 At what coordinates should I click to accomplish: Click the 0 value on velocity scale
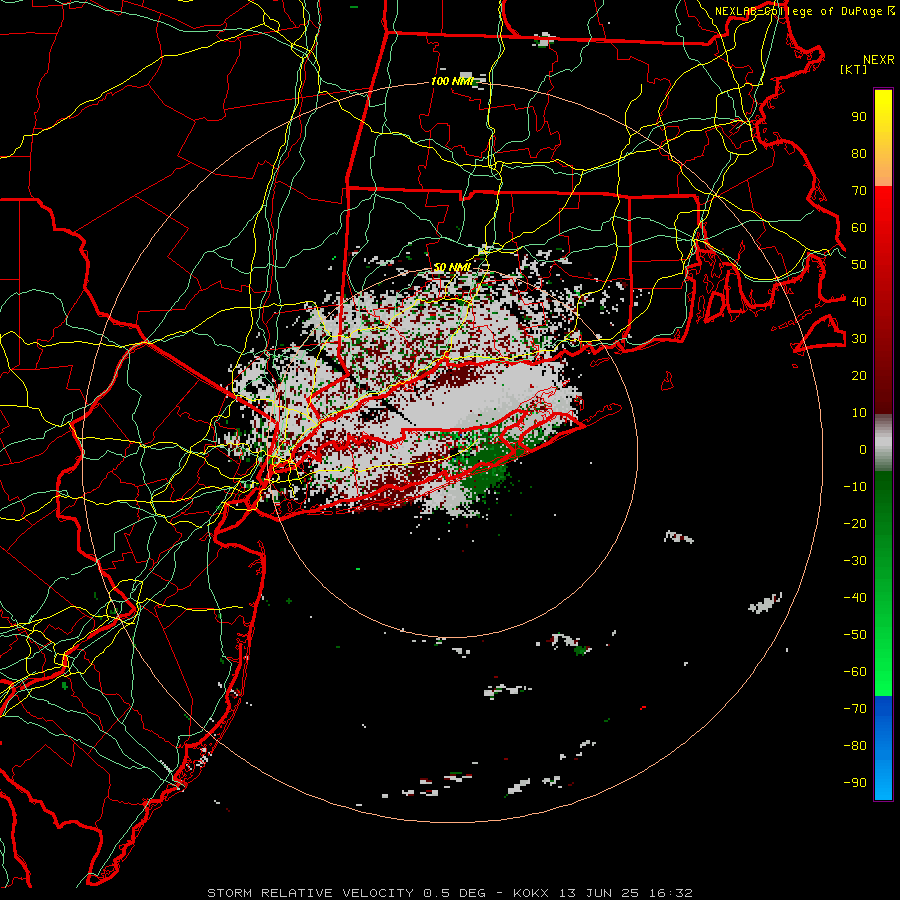coord(863,450)
